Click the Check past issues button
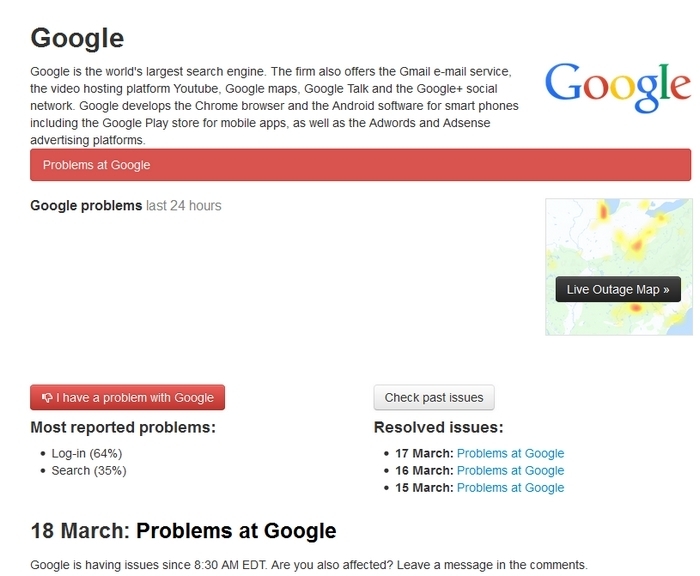The height and width of the screenshot is (576, 700). 434,397
